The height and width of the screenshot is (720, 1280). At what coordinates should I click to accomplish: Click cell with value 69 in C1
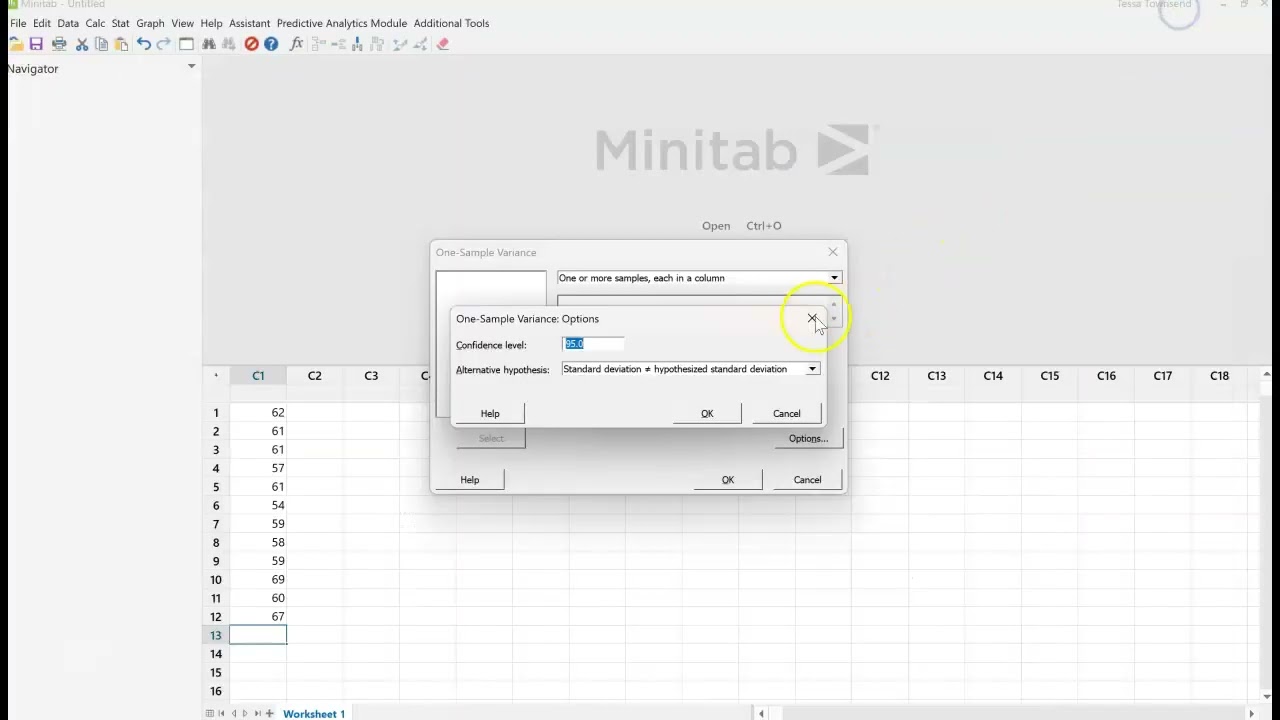coord(258,580)
